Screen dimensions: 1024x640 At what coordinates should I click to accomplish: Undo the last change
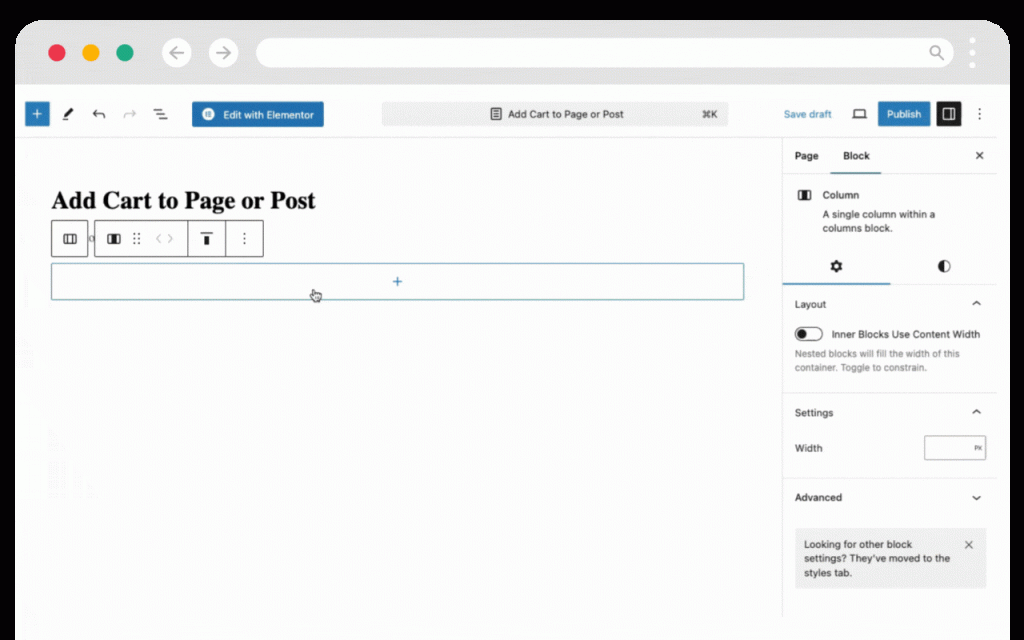(x=98, y=114)
